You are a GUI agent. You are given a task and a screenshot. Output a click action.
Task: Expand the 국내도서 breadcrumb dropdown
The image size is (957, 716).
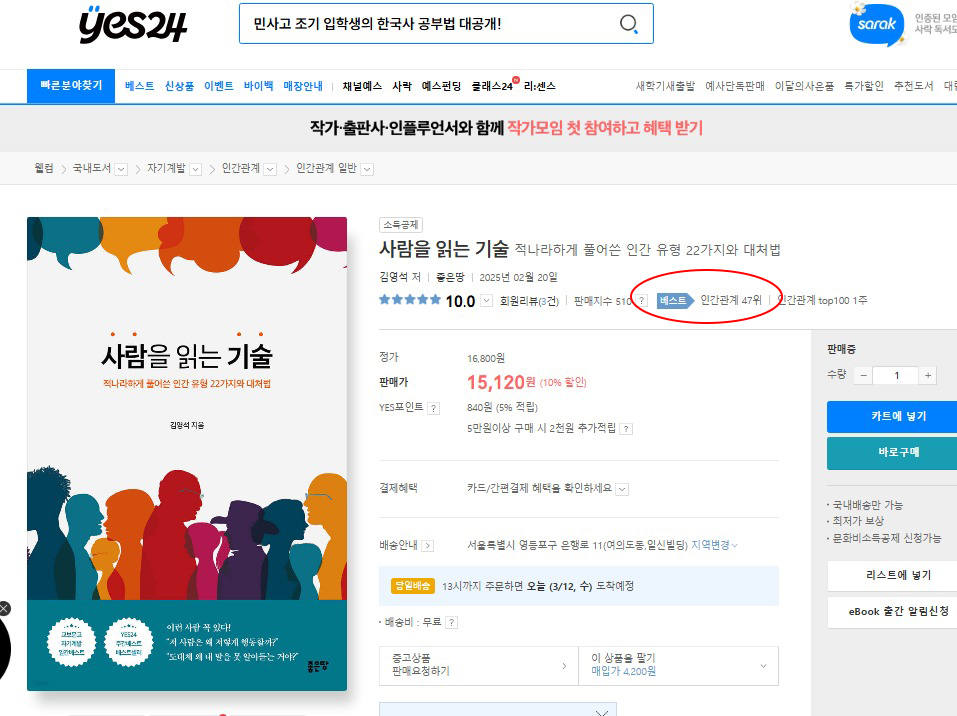coord(121,169)
